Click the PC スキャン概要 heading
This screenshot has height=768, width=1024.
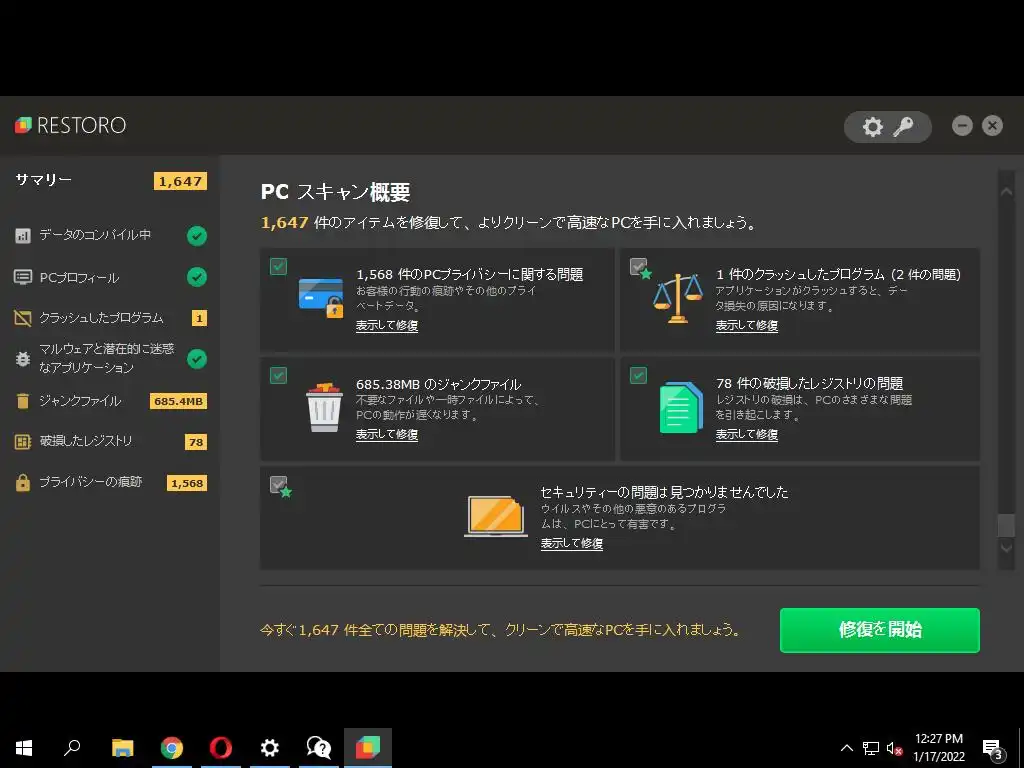pos(335,192)
